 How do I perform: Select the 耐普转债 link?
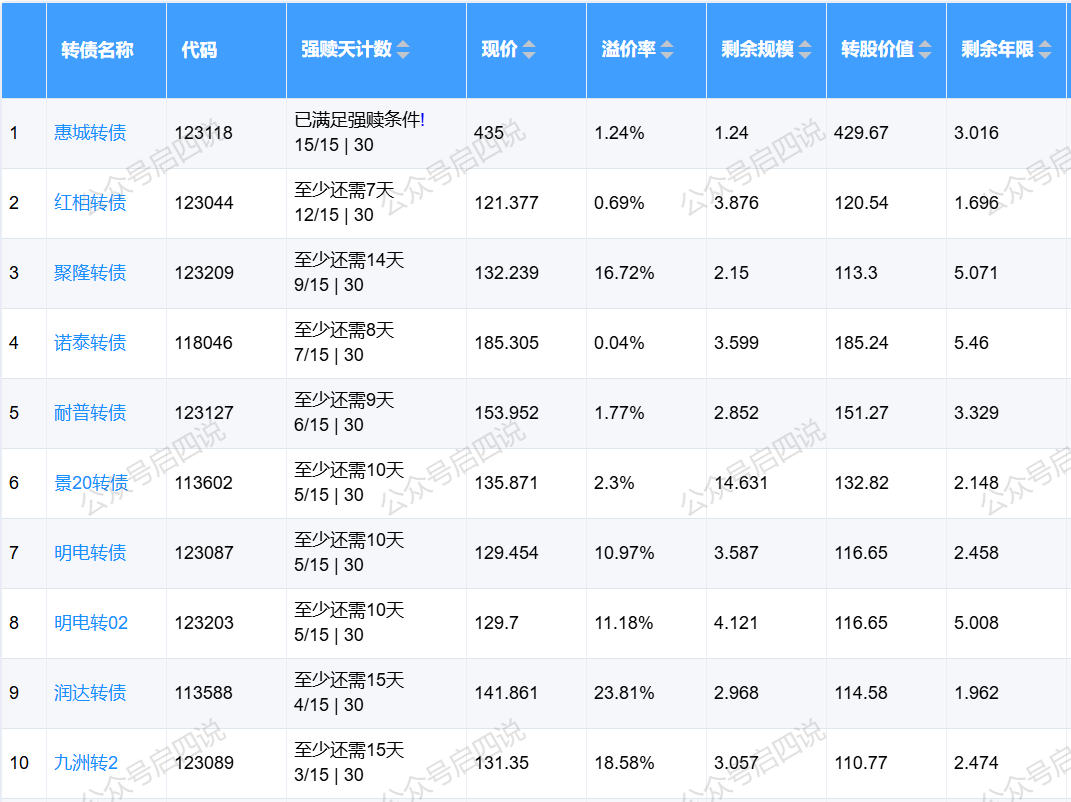pos(90,413)
